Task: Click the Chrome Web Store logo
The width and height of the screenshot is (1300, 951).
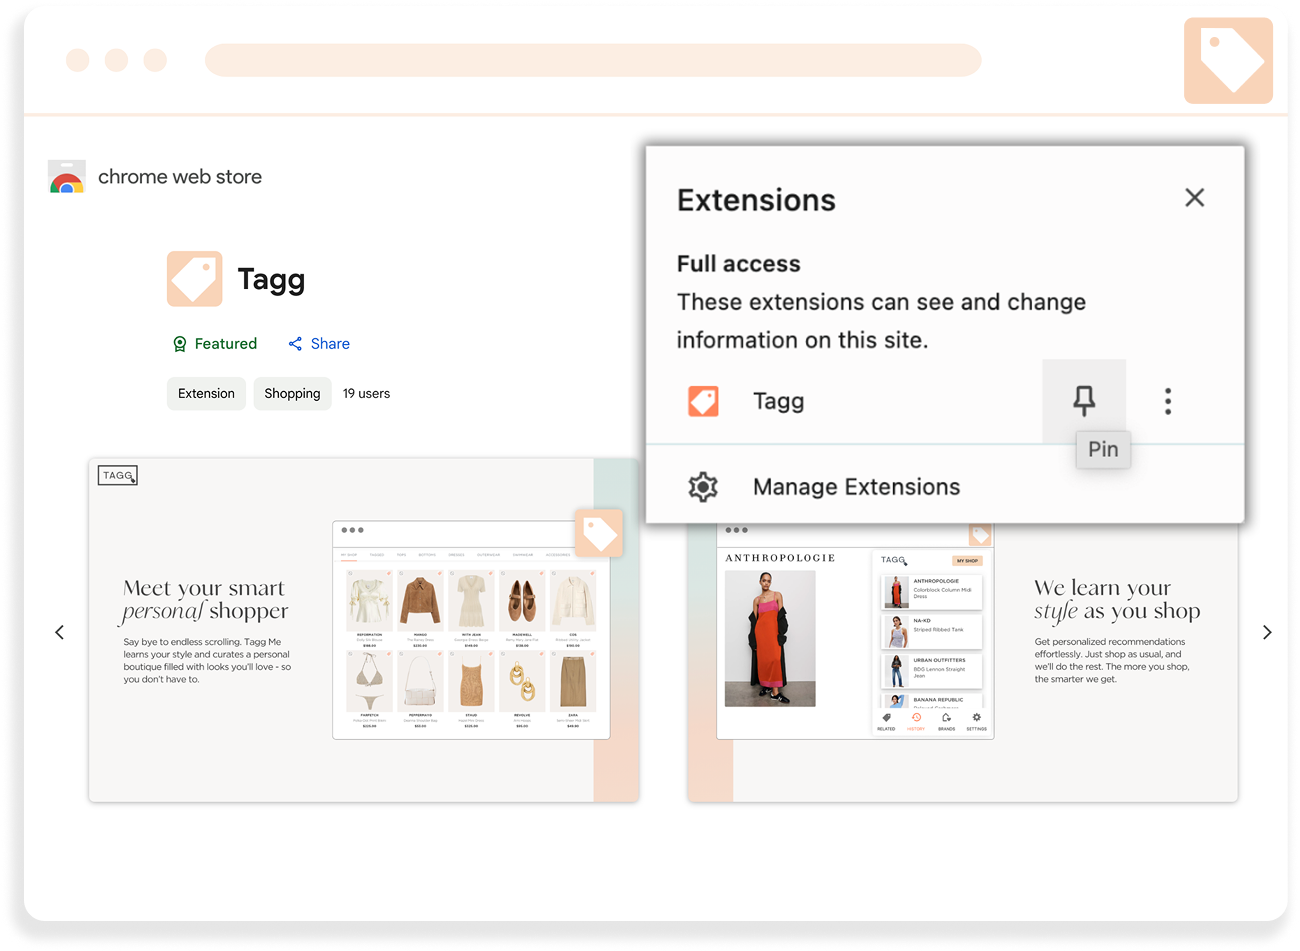Action: pos(67,177)
